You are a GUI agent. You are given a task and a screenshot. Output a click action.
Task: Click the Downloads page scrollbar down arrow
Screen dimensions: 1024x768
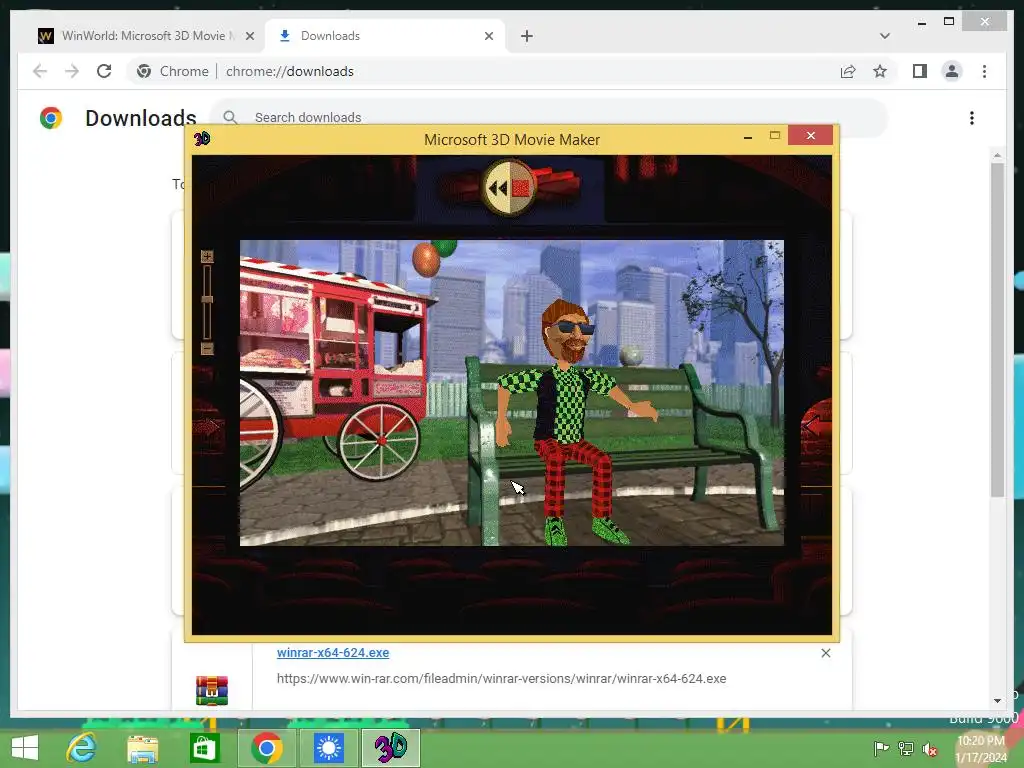pos(997,701)
